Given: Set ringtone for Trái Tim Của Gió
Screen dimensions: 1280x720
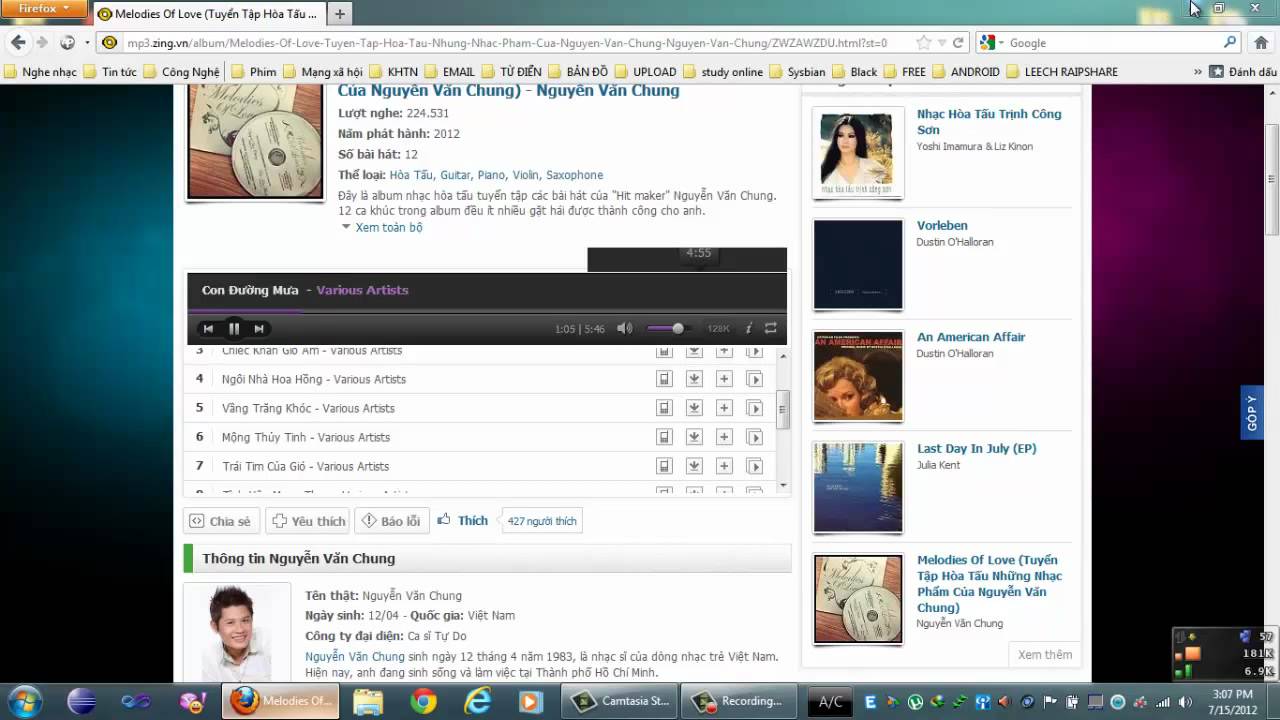Looking at the screenshot, I should point(664,466).
